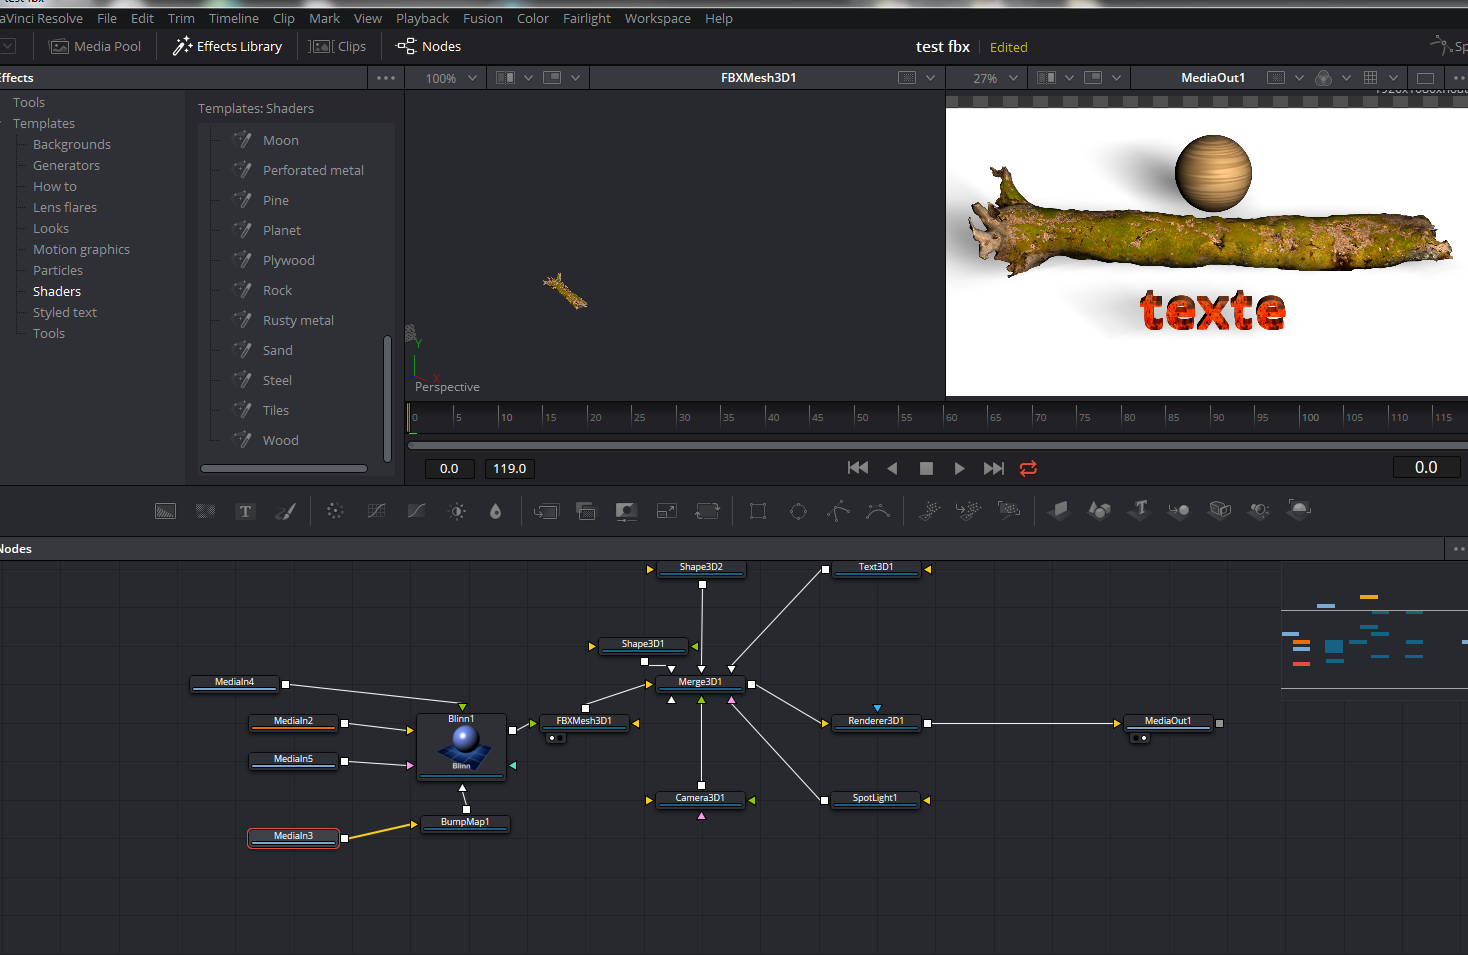Add a Color Curves node
The height and width of the screenshot is (955, 1468).
(376, 511)
